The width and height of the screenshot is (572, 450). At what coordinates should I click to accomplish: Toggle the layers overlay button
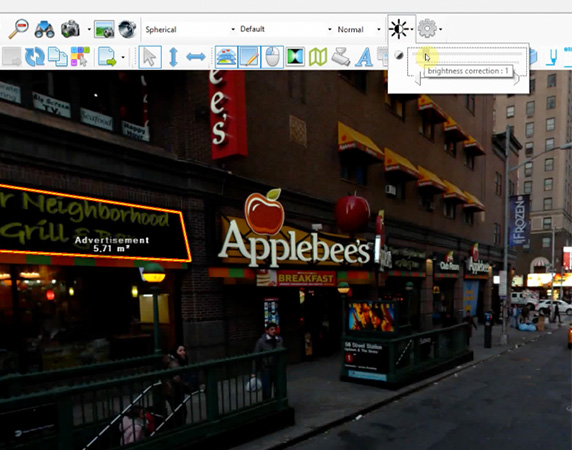coord(226,57)
